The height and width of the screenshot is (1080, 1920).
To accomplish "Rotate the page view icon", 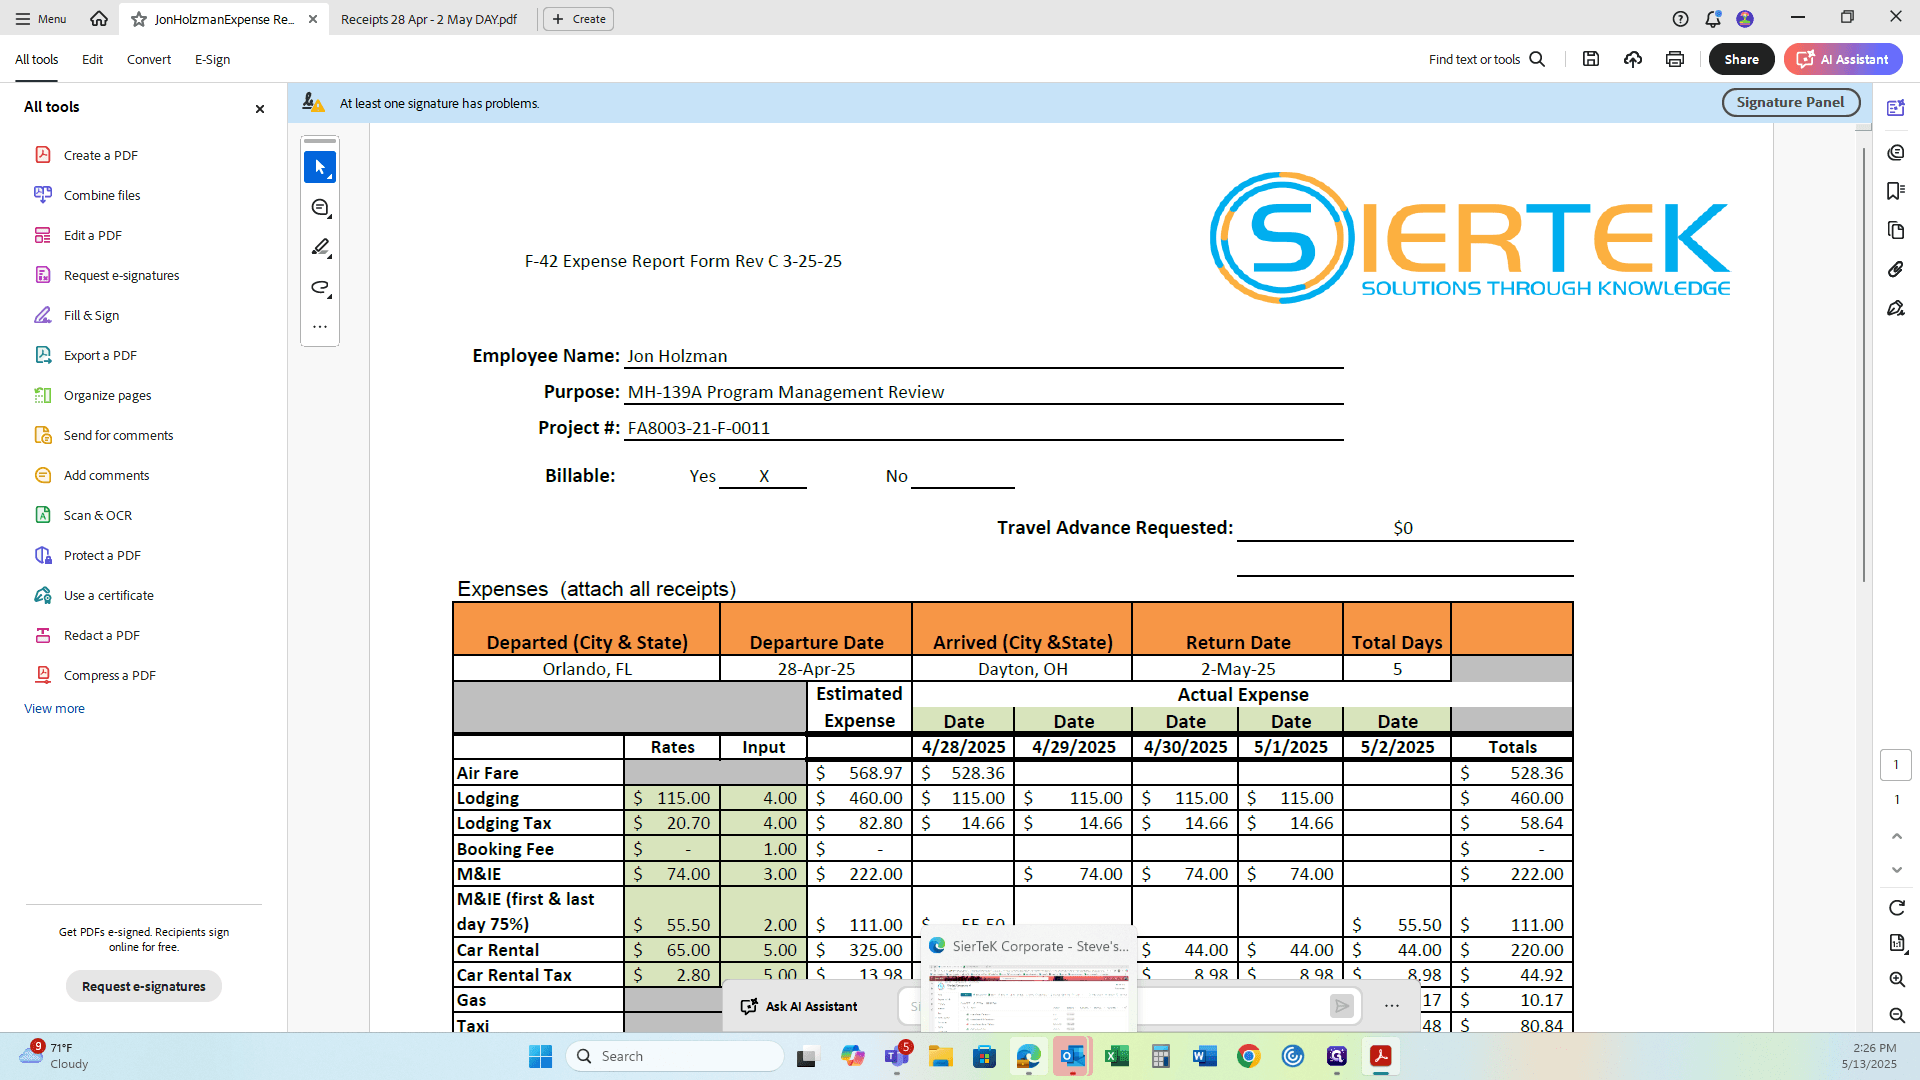I will (x=1896, y=907).
